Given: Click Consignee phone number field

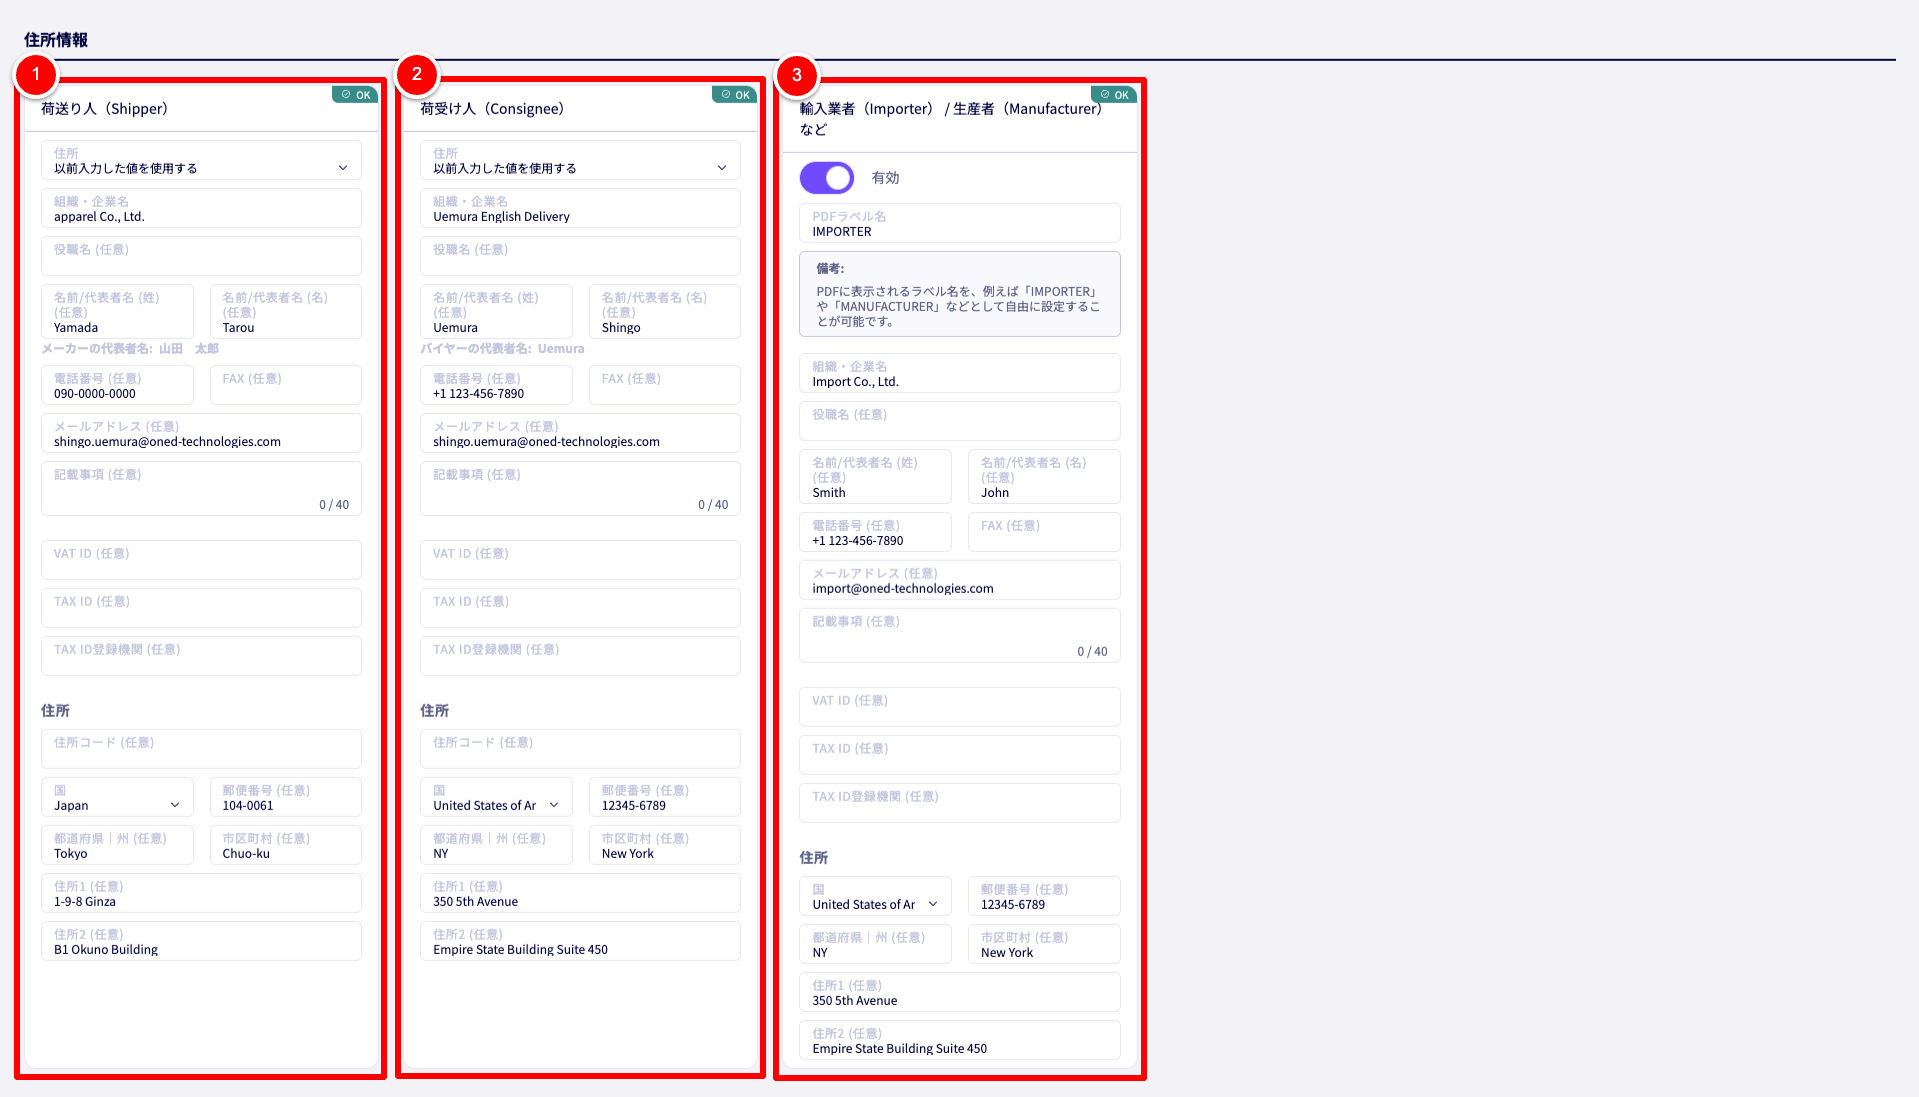Looking at the screenshot, I should click(x=496, y=386).
